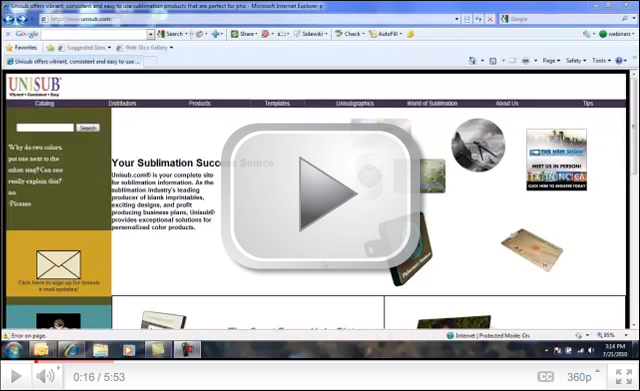The width and height of the screenshot is (640, 391).
Task: Click the Refresh page icon
Action: 478,19
